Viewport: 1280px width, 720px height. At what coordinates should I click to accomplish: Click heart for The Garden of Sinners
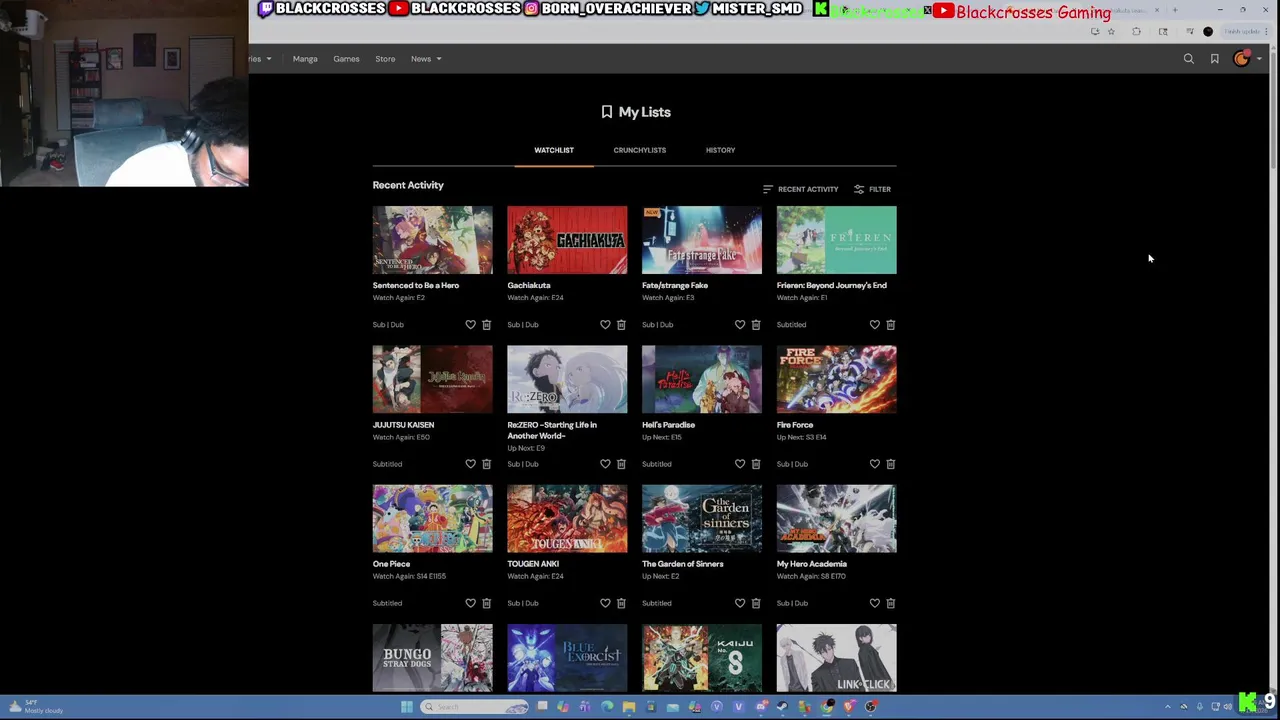click(x=740, y=603)
